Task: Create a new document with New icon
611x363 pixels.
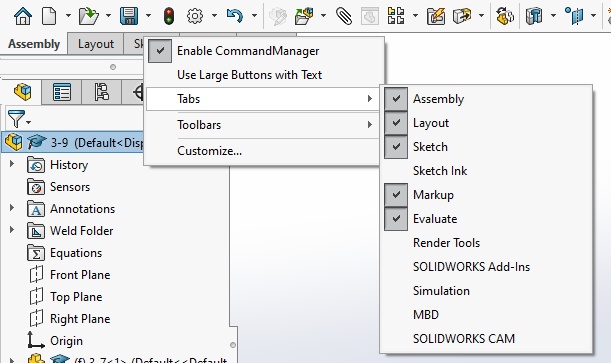Action: [49, 16]
